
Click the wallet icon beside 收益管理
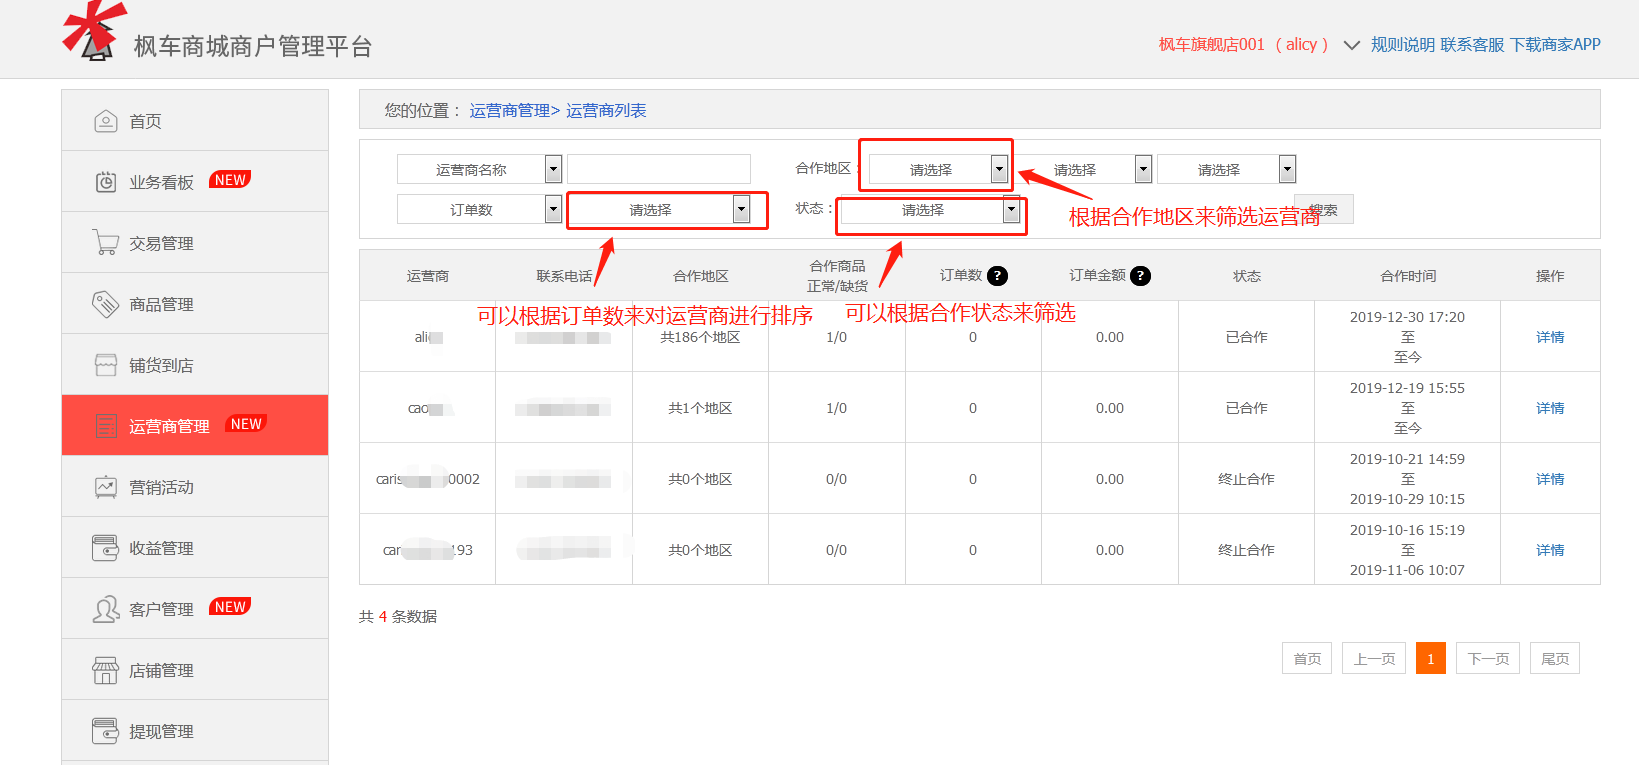pos(105,548)
